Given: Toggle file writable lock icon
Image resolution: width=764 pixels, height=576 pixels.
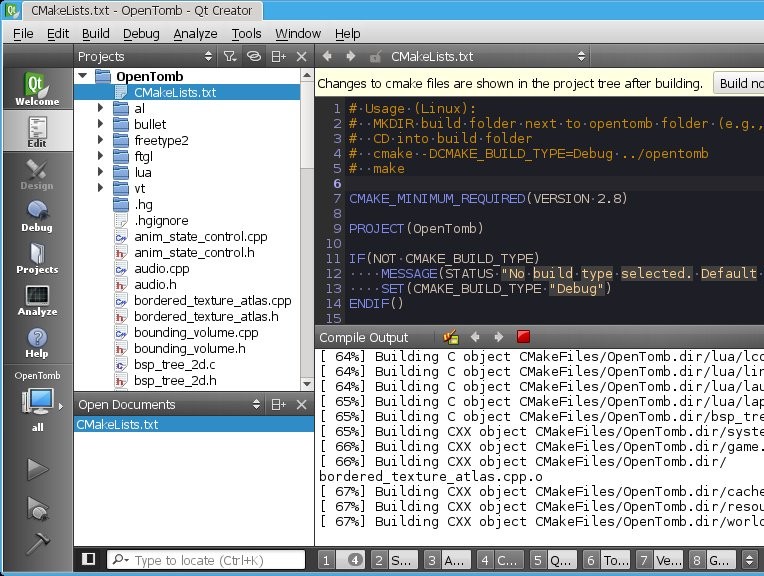Looking at the screenshot, I should click(x=375, y=57).
